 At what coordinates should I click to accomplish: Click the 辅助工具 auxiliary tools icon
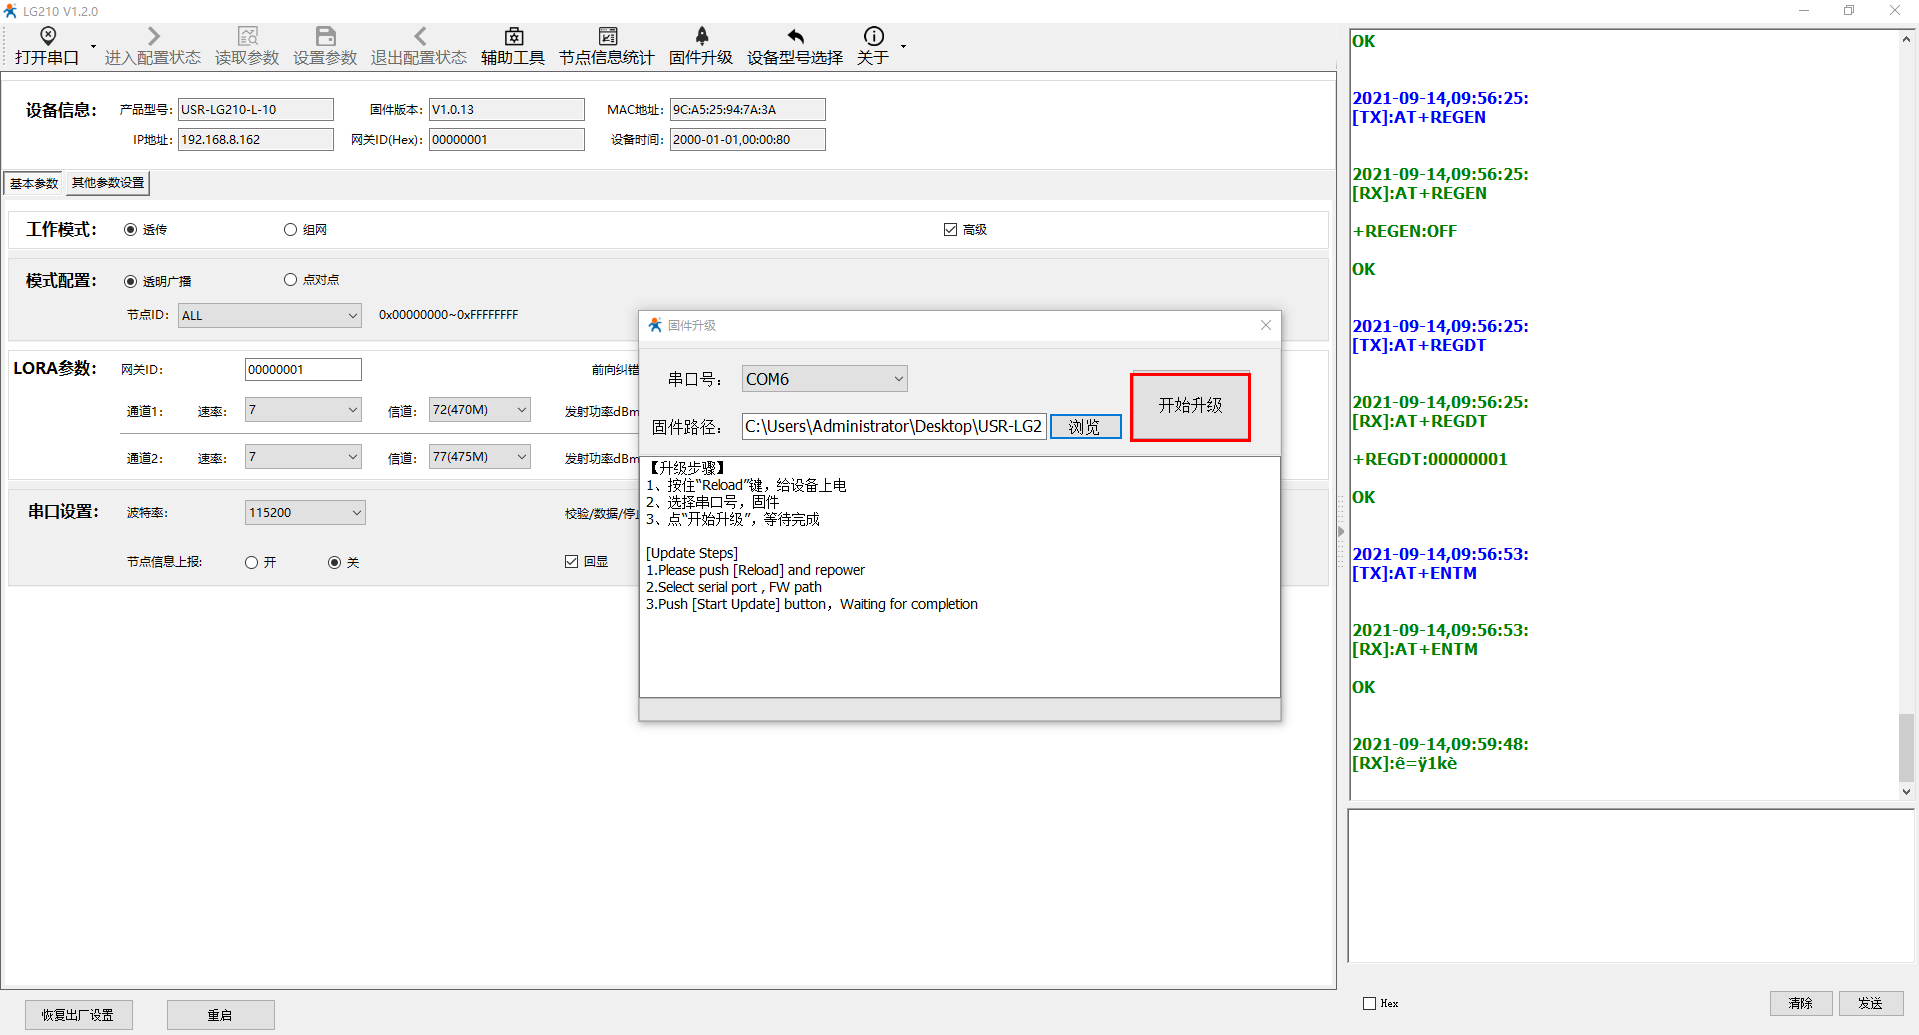tap(513, 37)
